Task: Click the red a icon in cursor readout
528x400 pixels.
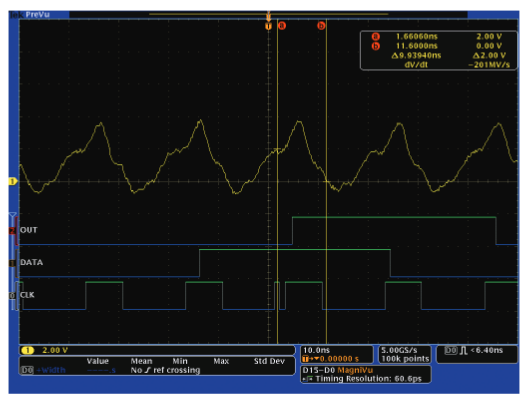Action: click(375, 36)
